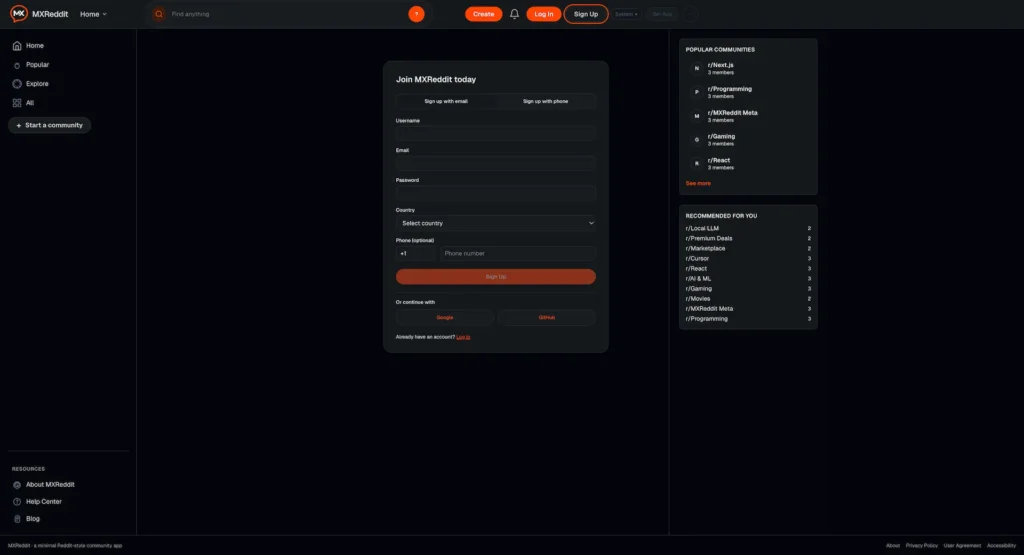The width and height of the screenshot is (1024, 555).
Task: Click the Log in link under form
Action: 463,337
